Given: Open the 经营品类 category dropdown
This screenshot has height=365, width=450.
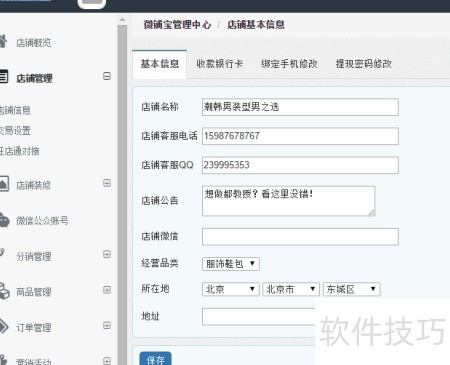Looking at the screenshot, I should pyautogui.click(x=231, y=264).
